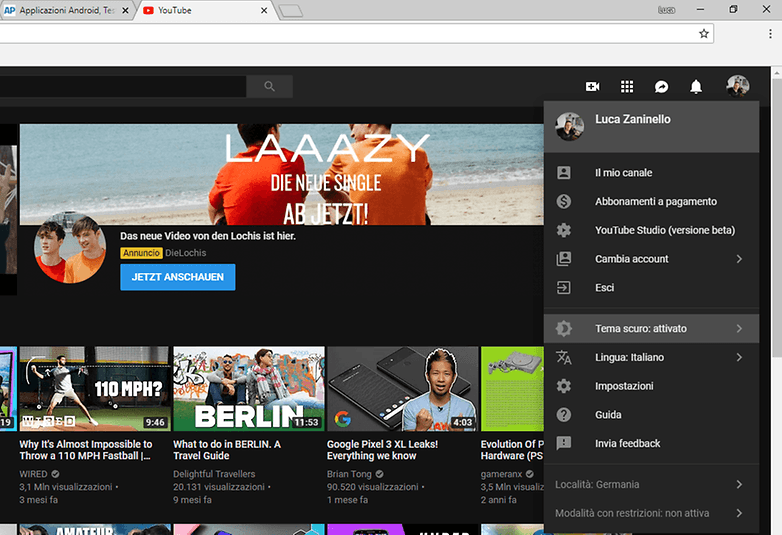The width and height of the screenshot is (782, 535).
Task: Open What to do in BERLIN title
Action: point(227,450)
